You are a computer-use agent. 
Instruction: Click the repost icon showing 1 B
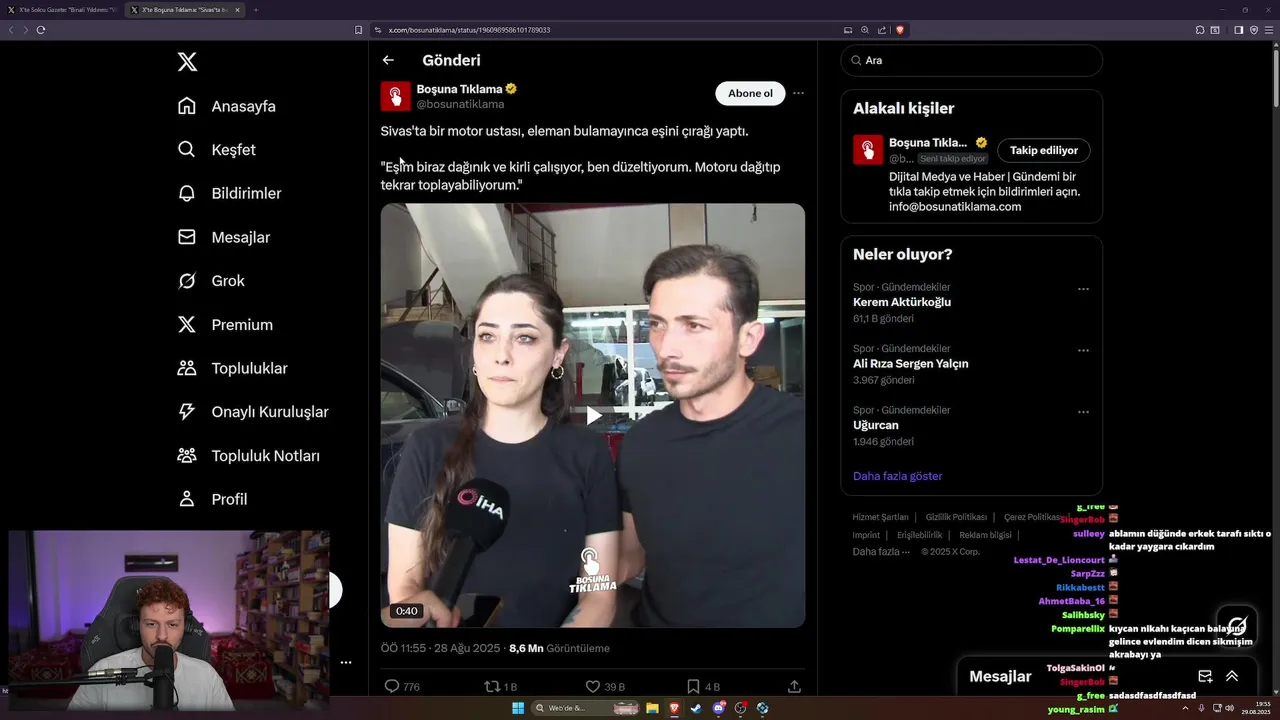tap(491, 686)
